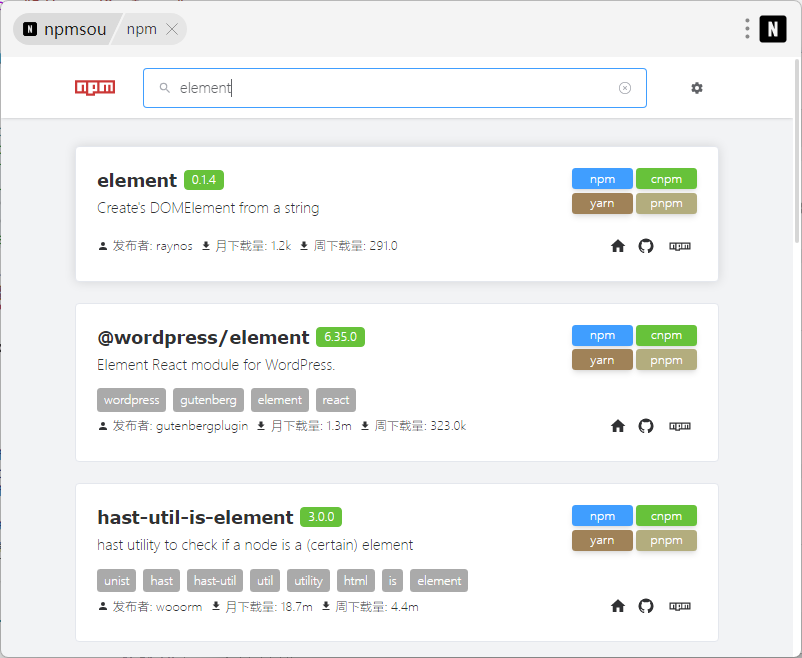802x658 pixels.
Task: Select the npmsou tab label
Action: click(75, 29)
